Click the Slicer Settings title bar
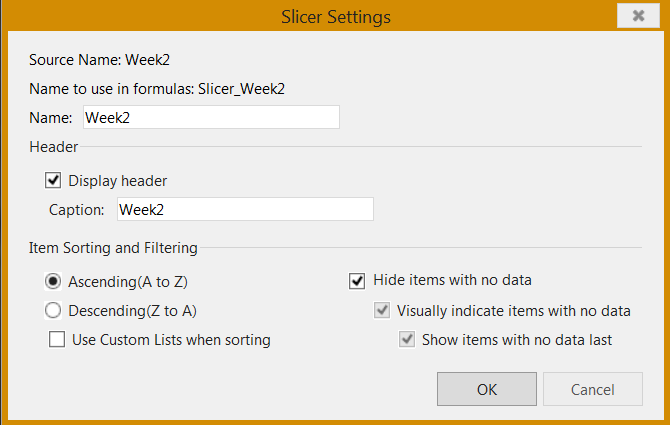This screenshot has width=671, height=425. [336, 17]
